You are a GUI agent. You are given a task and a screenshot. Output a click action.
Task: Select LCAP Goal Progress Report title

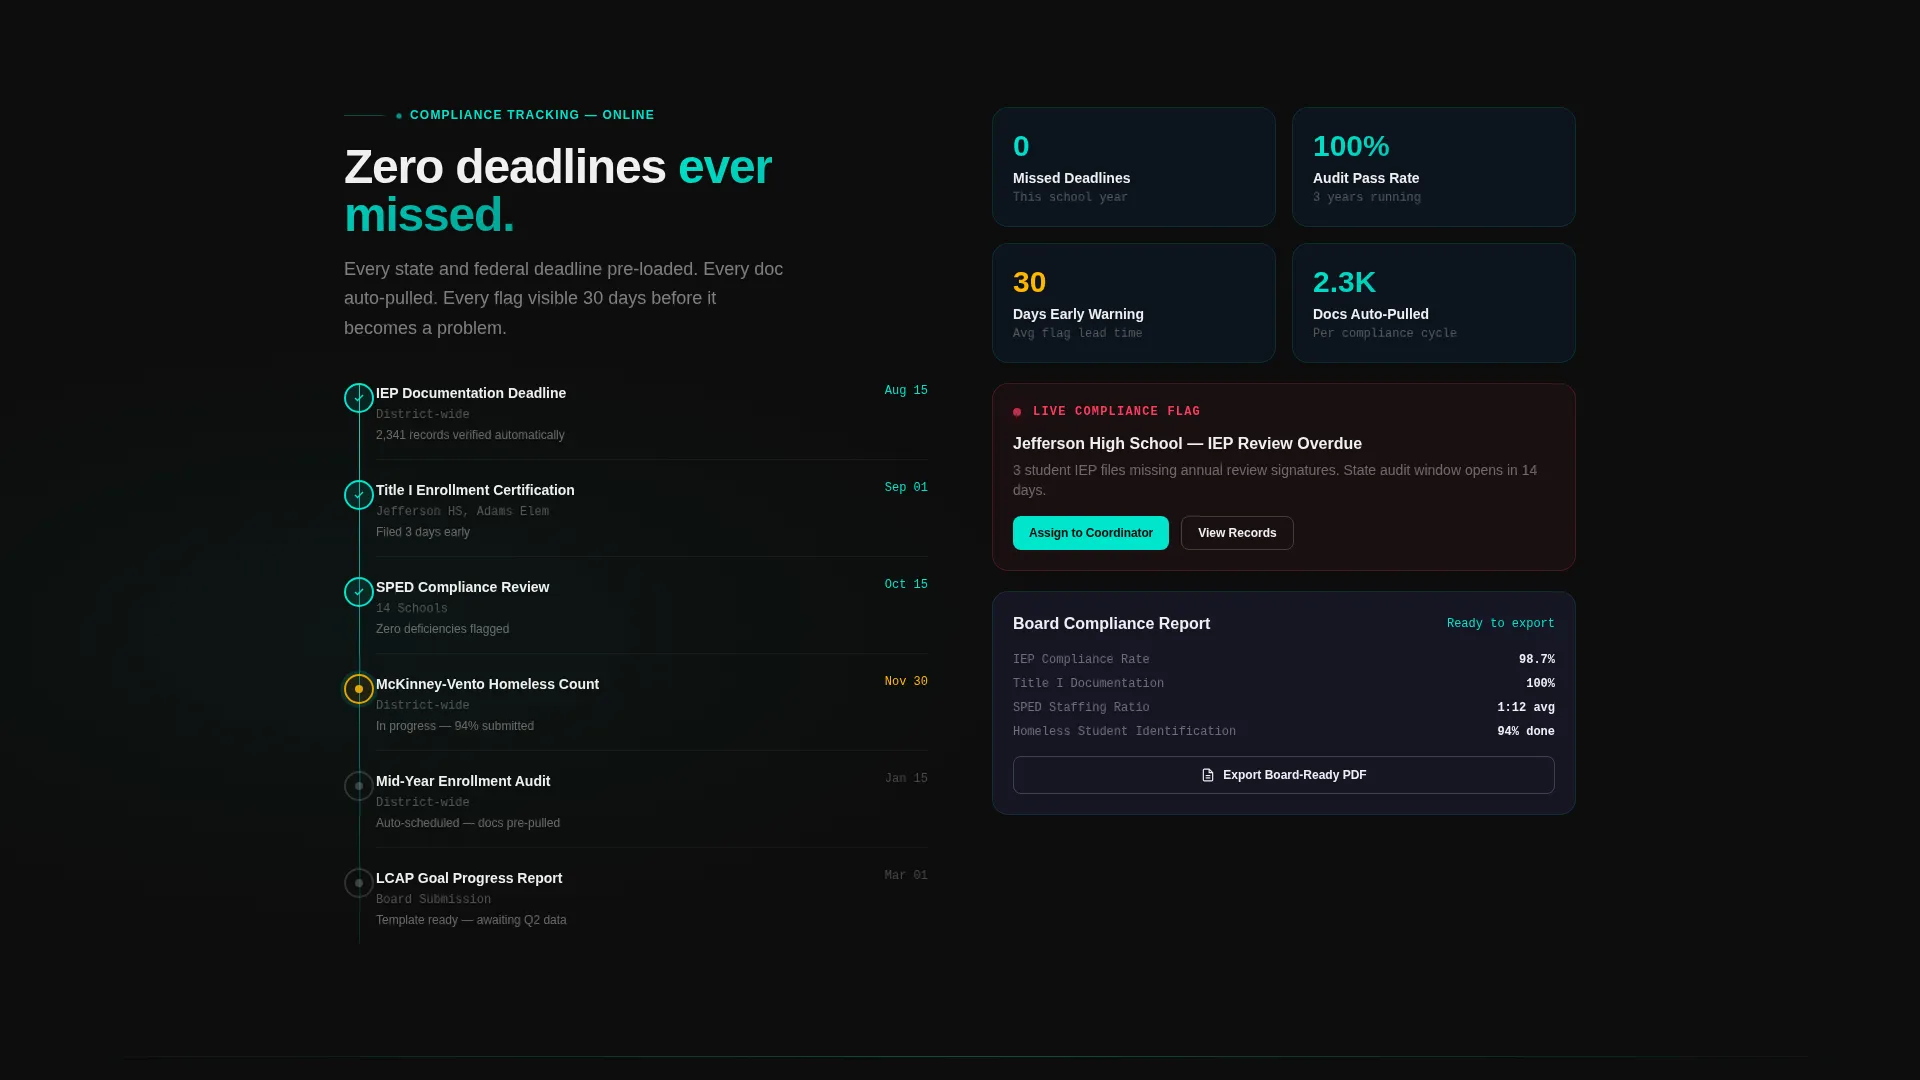469,878
